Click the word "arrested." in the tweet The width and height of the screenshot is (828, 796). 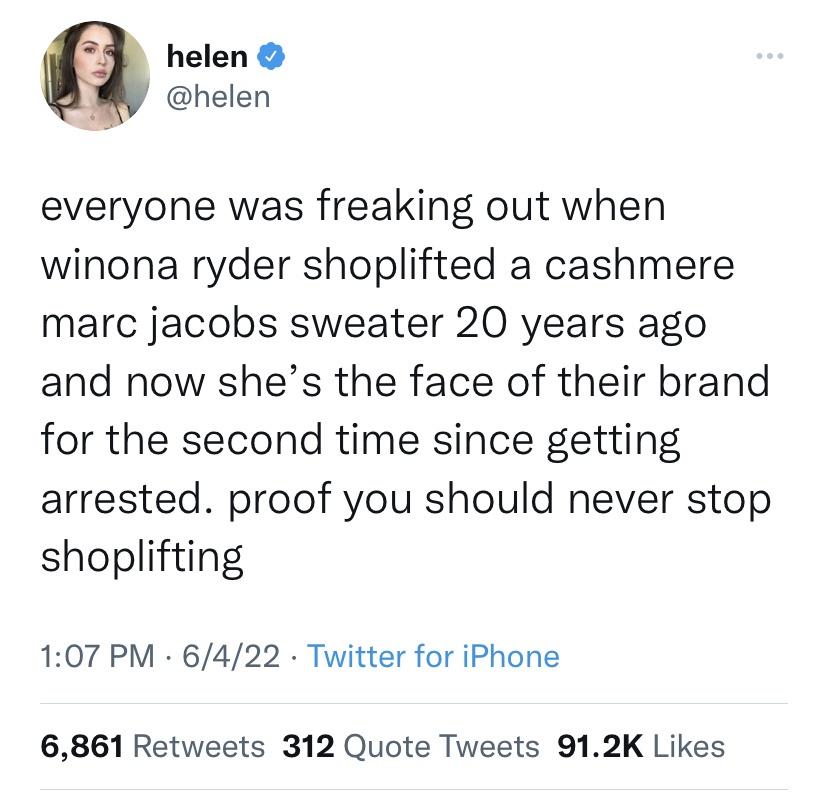pos(117,500)
